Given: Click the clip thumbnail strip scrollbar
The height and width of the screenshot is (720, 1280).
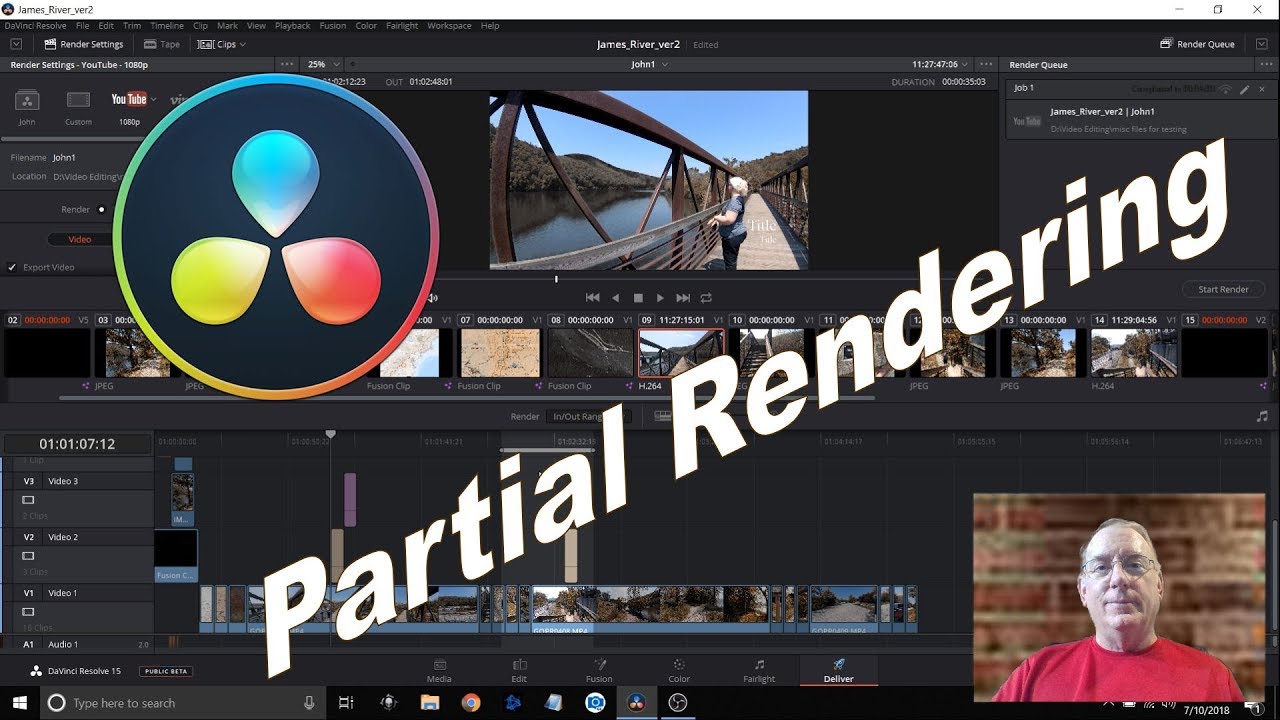Looking at the screenshot, I should tap(467, 398).
